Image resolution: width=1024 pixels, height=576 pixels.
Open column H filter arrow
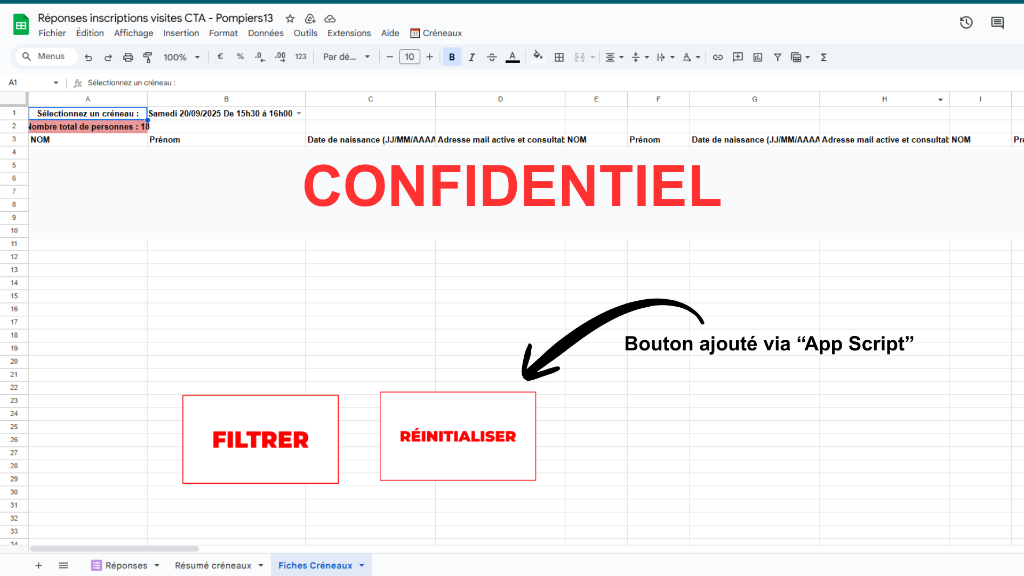(940, 100)
